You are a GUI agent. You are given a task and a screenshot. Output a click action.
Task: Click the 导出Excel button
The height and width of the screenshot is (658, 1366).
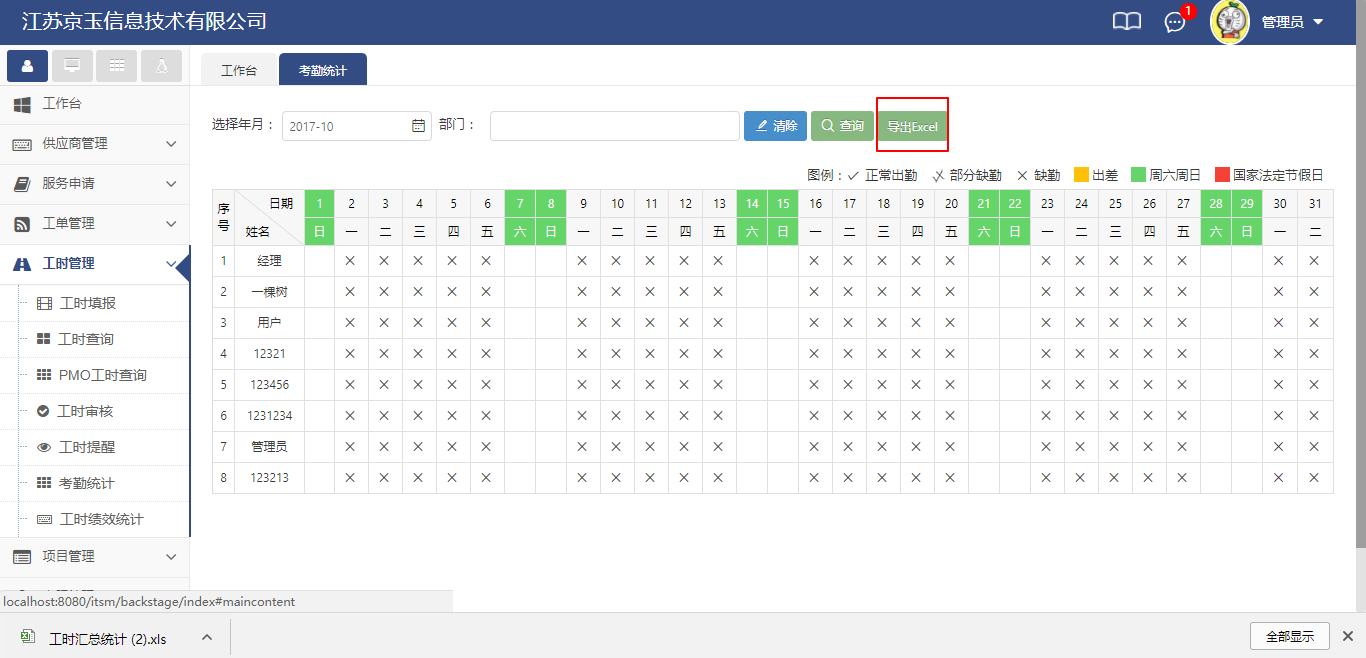coord(912,127)
